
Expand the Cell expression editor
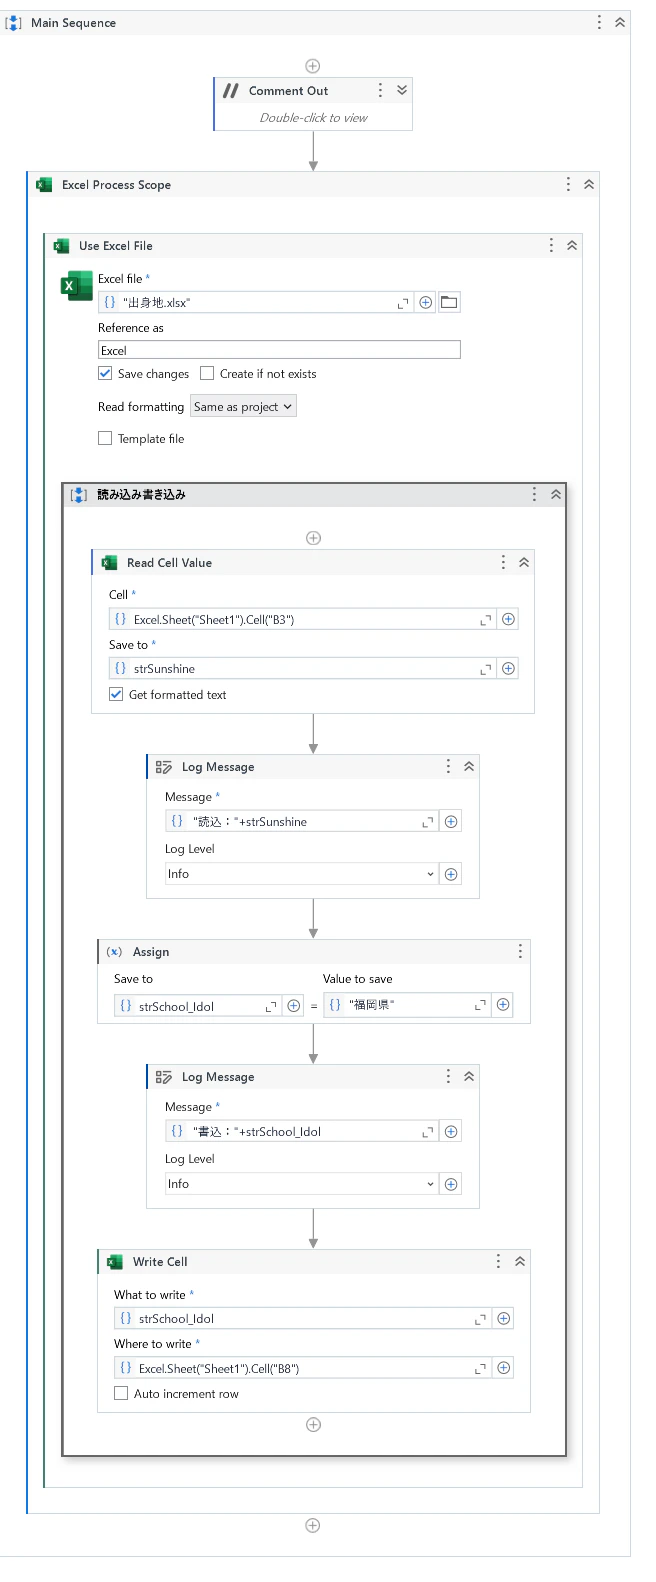point(486,620)
